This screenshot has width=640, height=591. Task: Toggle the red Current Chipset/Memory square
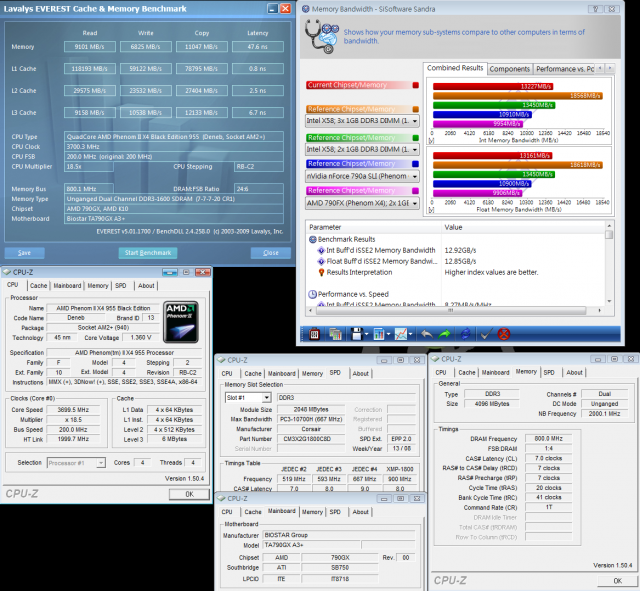pos(416,85)
